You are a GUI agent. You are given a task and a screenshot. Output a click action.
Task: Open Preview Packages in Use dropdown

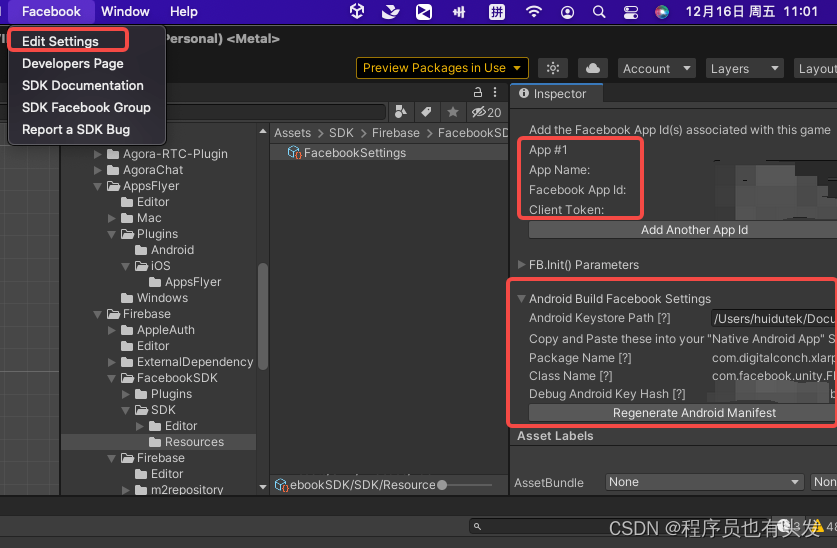pyautogui.click(x=442, y=68)
